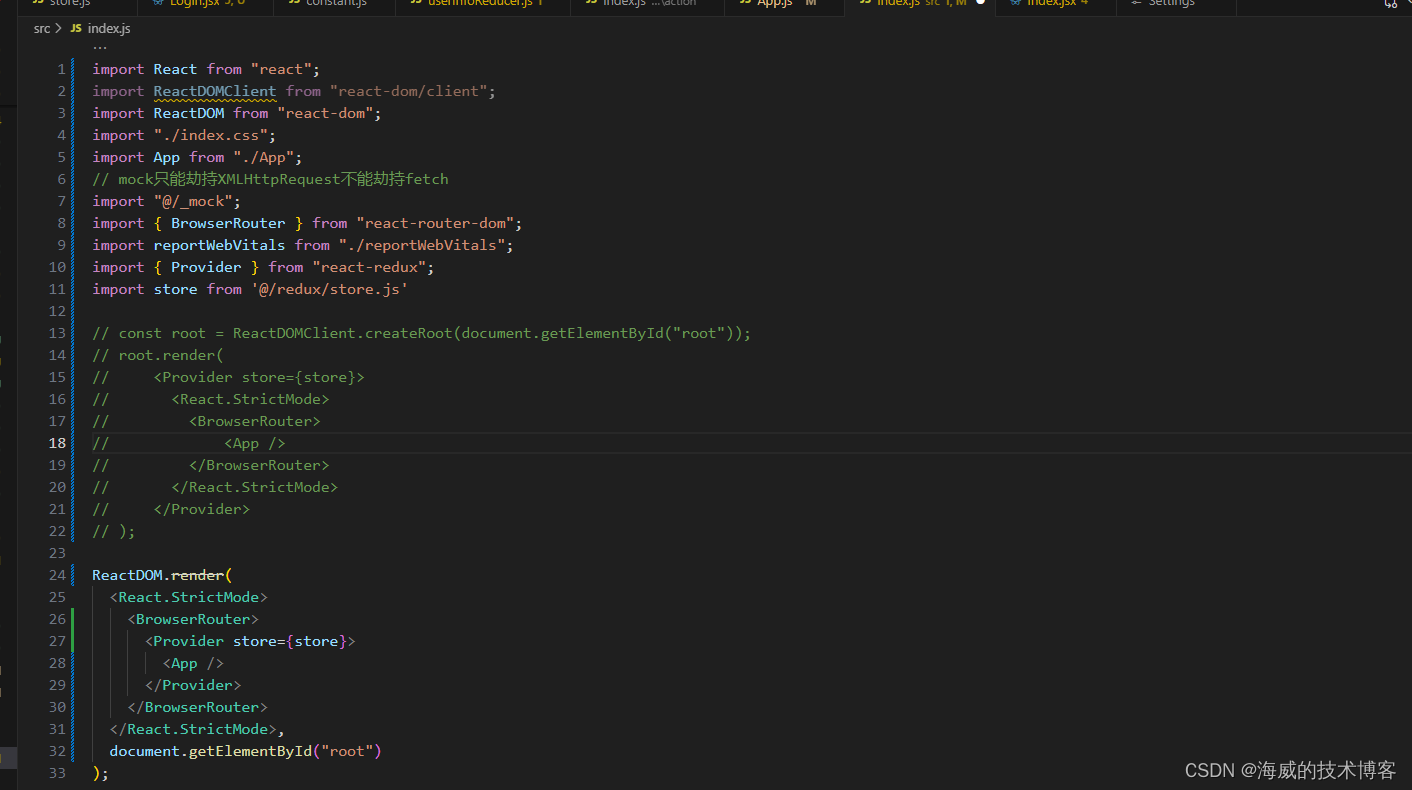This screenshot has height=790, width=1412.
Task: Open the Login.jsx editor tab
Action: pyautogui.click(x=195, y=4)
